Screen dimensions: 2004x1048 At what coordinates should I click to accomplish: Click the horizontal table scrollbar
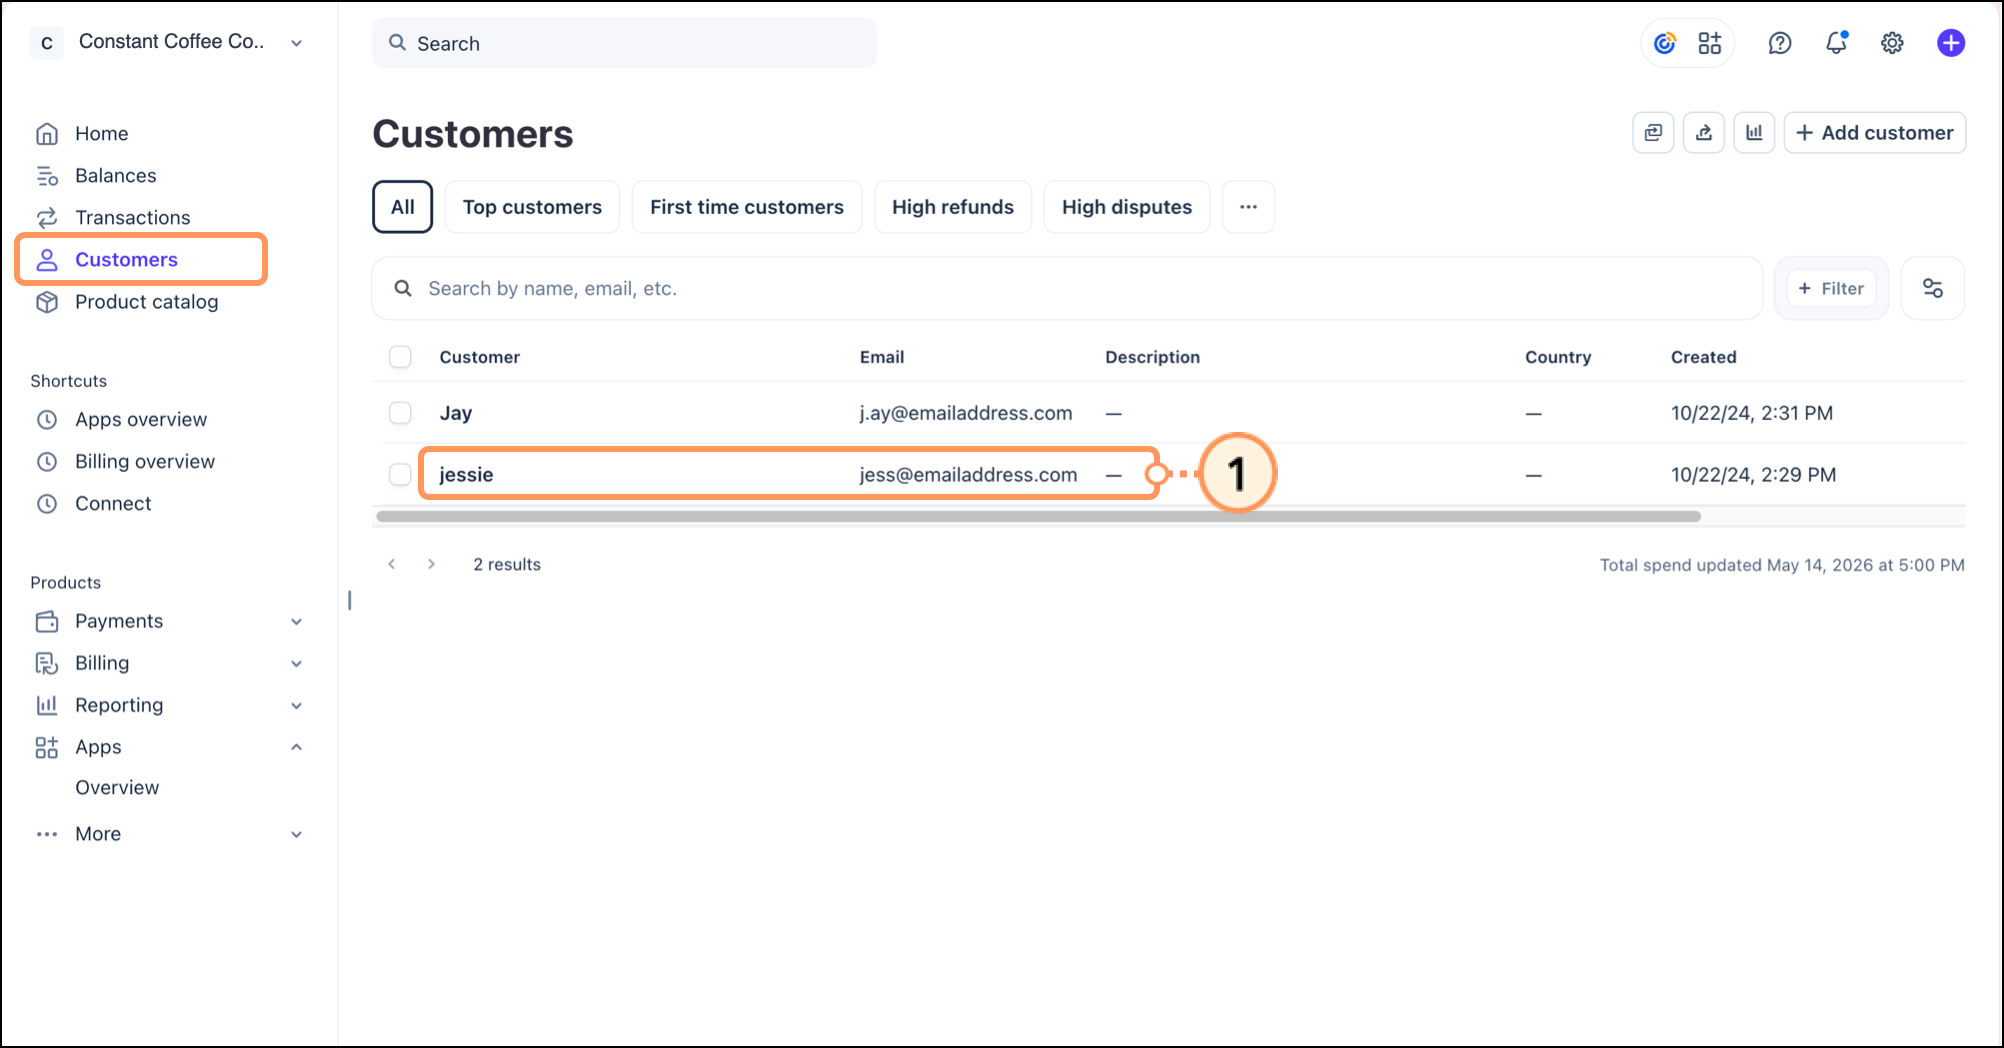pos(1038,517)
